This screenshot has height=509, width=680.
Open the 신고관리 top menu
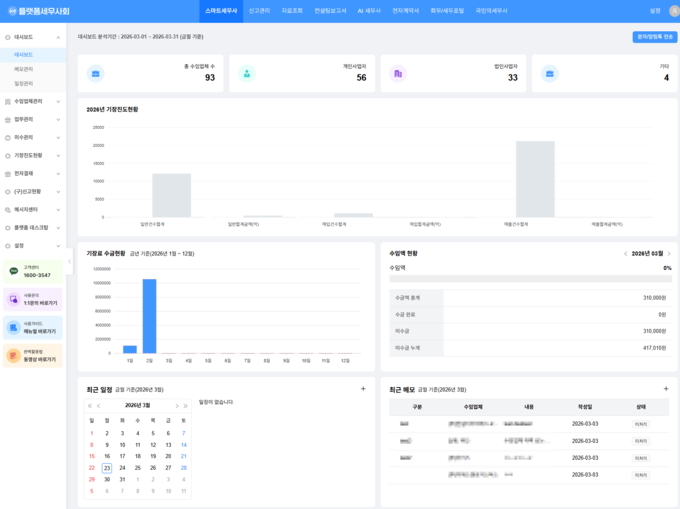pos(259,10)
